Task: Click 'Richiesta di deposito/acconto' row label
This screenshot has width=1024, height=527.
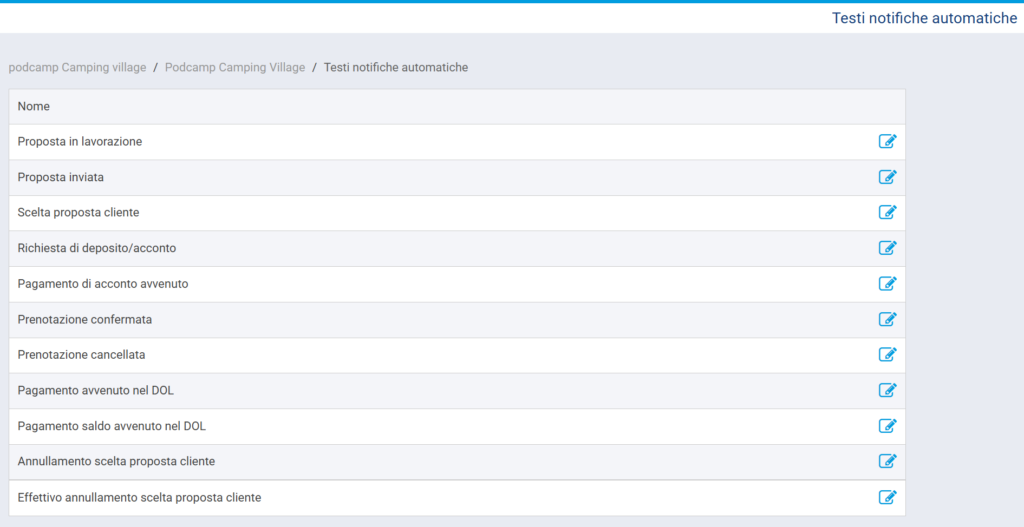Action: pos(97,248)
